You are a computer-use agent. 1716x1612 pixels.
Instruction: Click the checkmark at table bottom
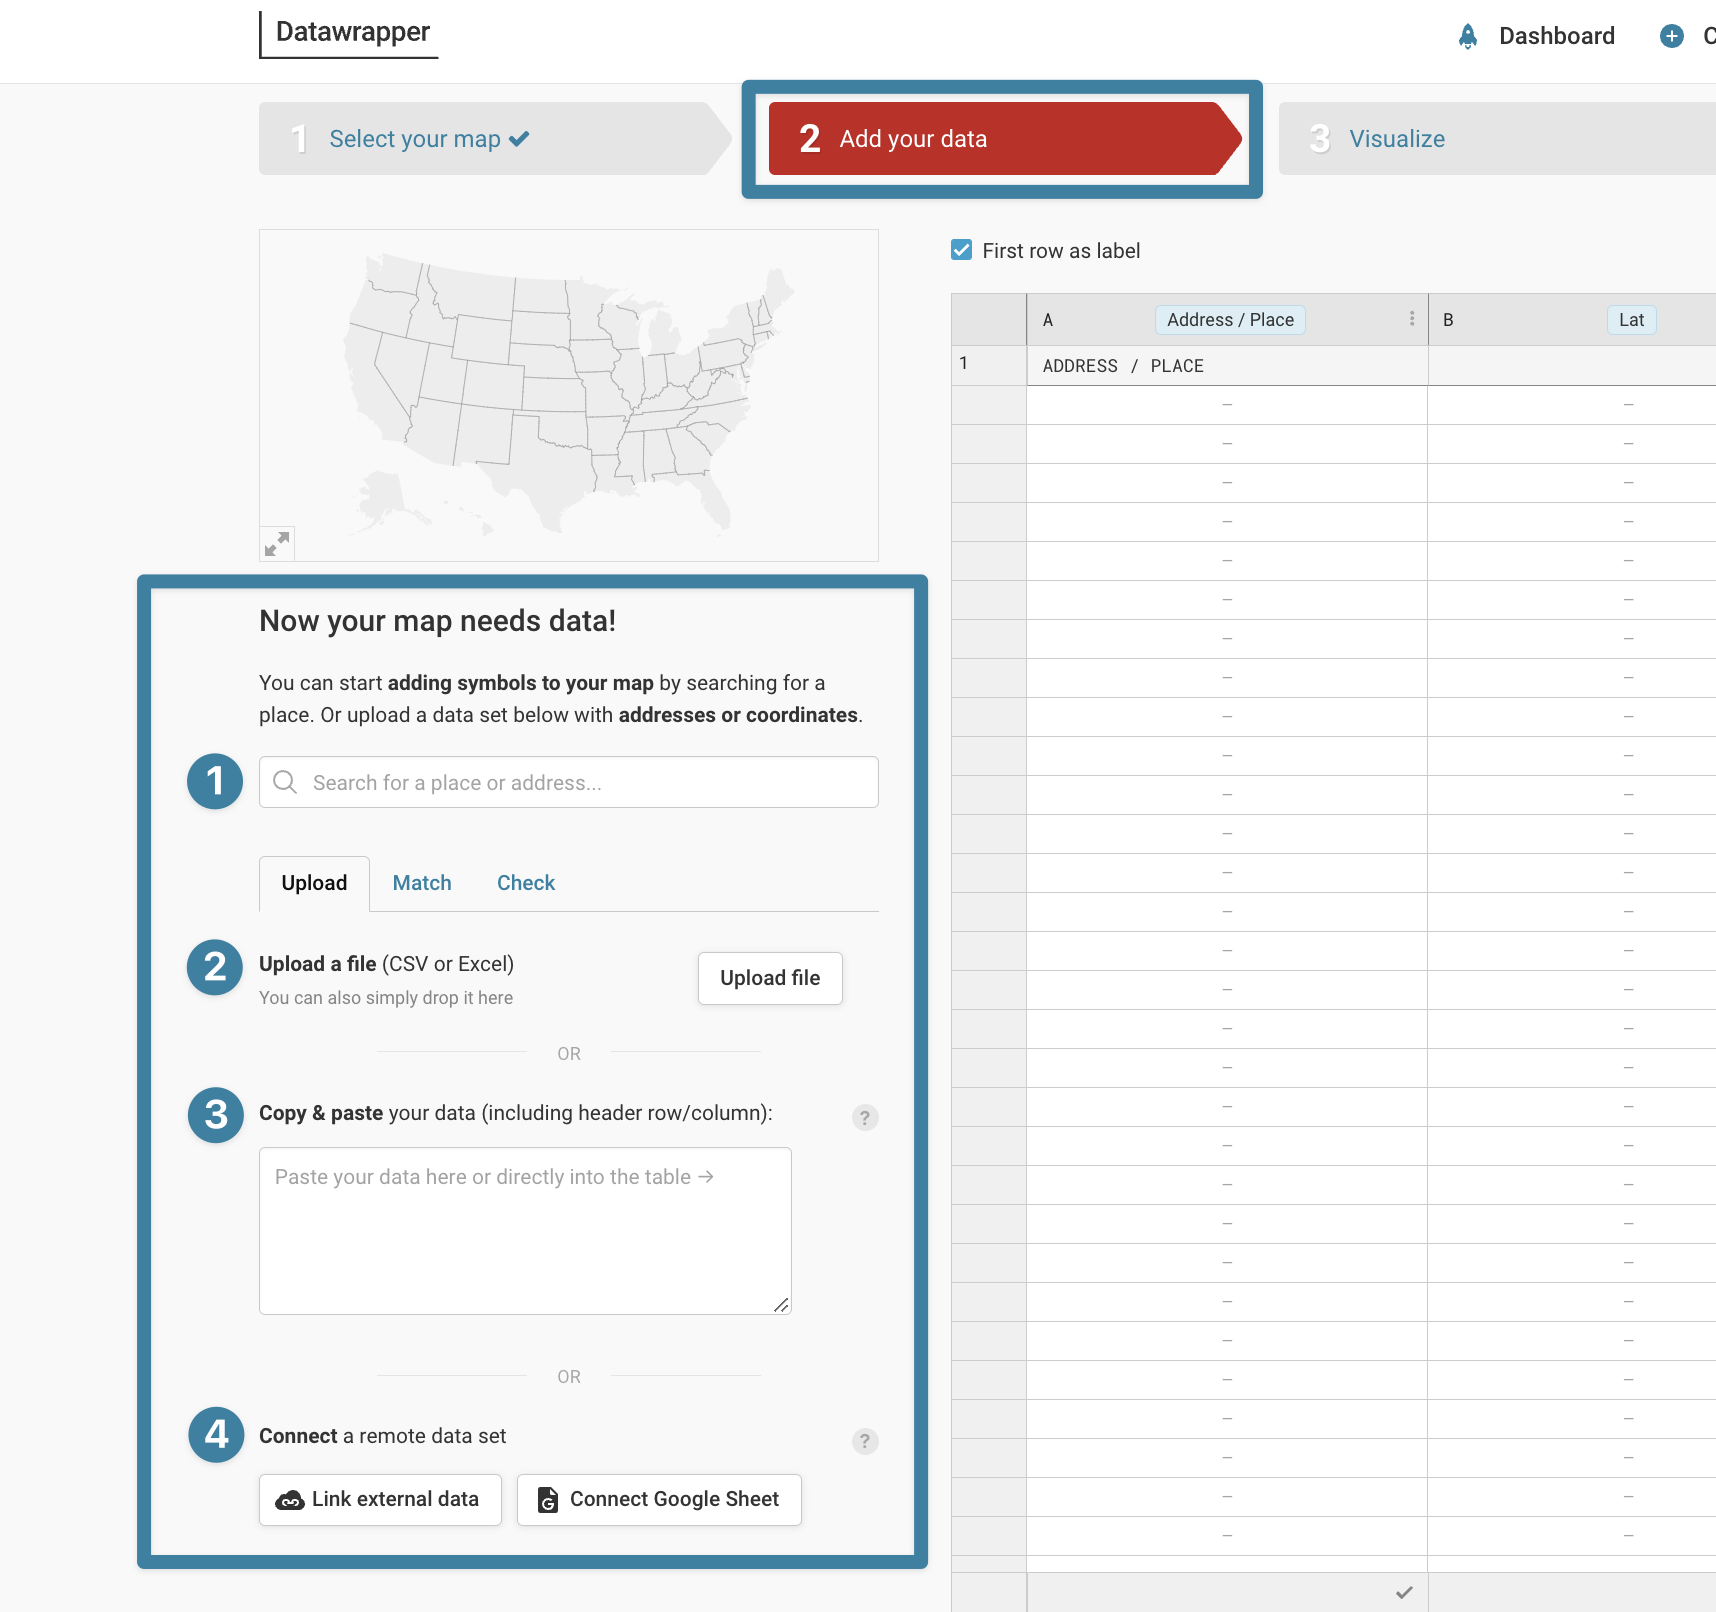pos(1405,1592)
